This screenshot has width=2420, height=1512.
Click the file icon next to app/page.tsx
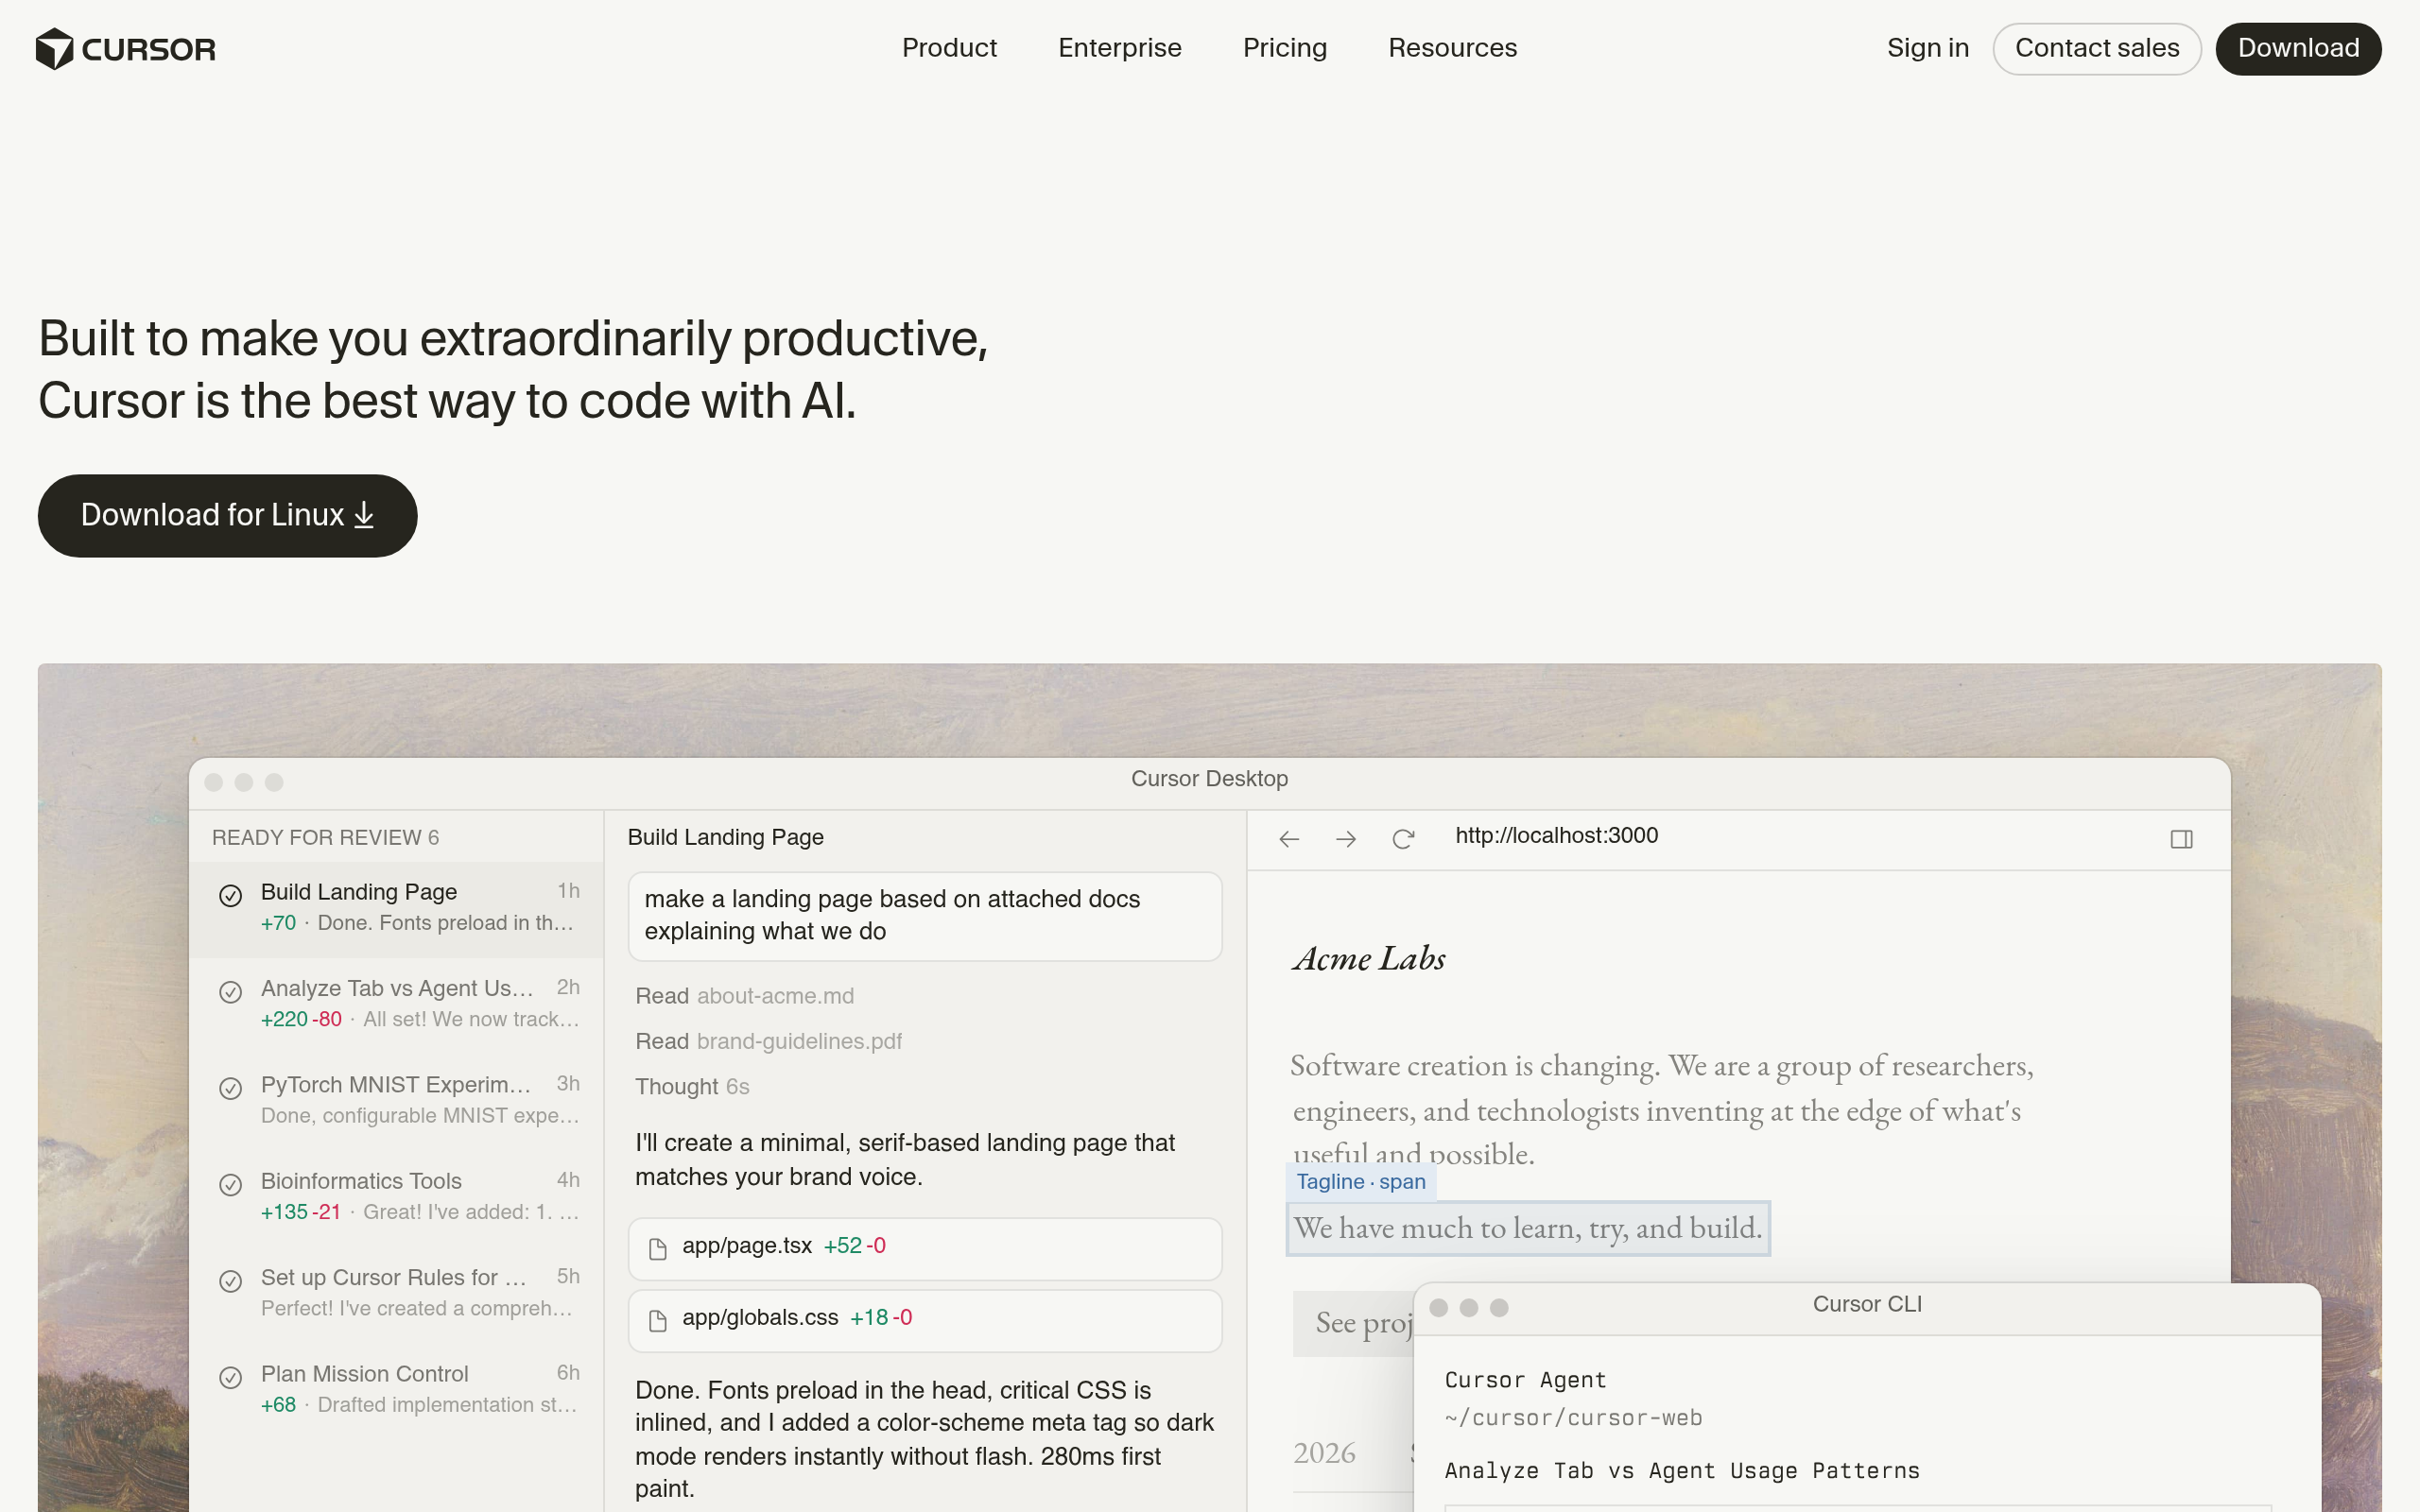tap(658, 1249)
